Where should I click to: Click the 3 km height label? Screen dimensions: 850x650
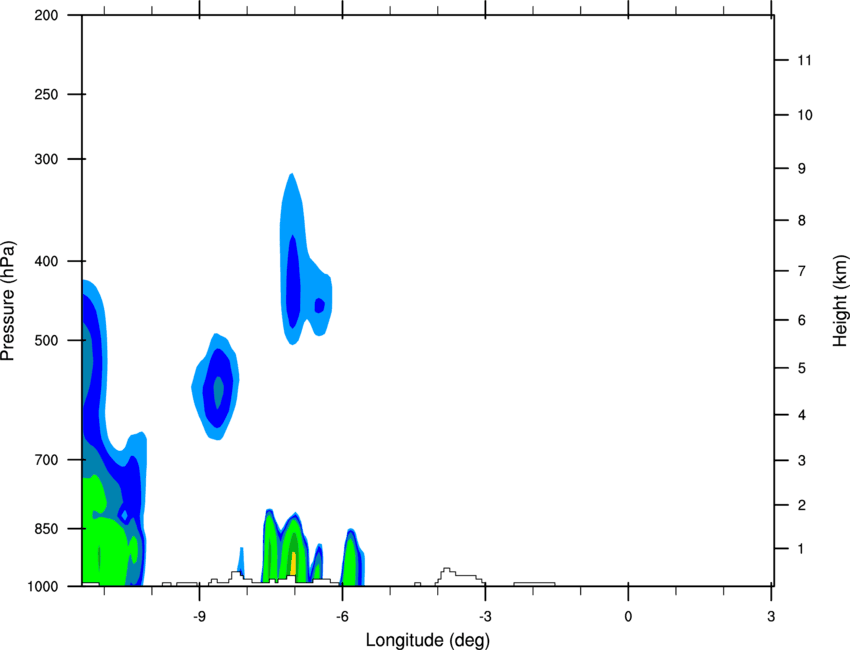pyautogui.click(x=802, y=461)
